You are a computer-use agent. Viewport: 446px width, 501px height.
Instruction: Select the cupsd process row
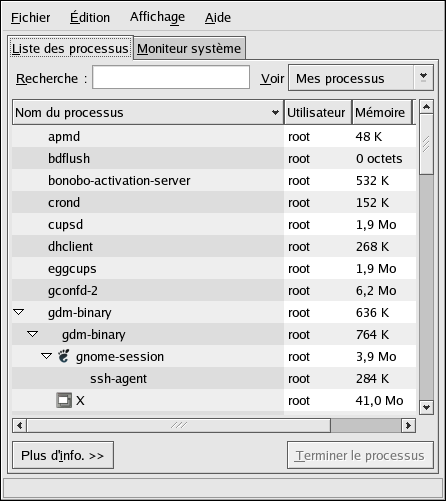coord(214,224)
